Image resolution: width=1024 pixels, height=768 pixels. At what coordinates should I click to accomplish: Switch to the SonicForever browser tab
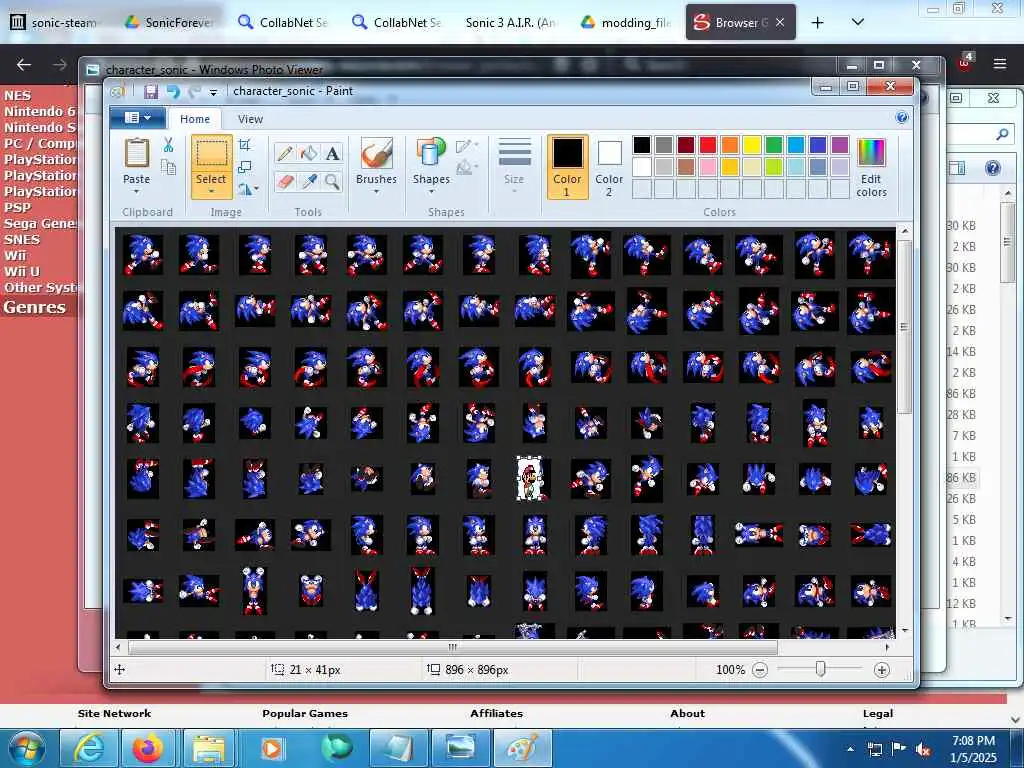coord(170,22)
